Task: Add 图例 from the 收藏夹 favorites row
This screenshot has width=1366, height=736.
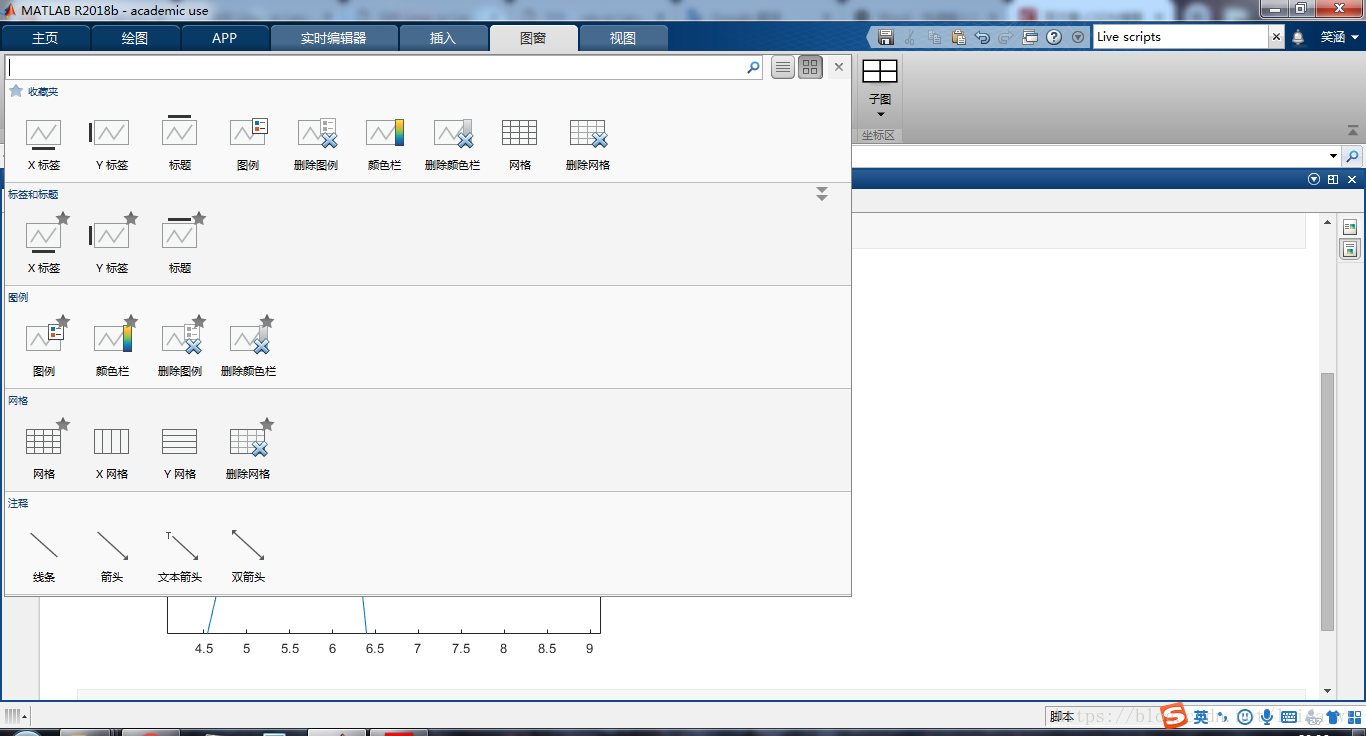Action: (248, 144)
